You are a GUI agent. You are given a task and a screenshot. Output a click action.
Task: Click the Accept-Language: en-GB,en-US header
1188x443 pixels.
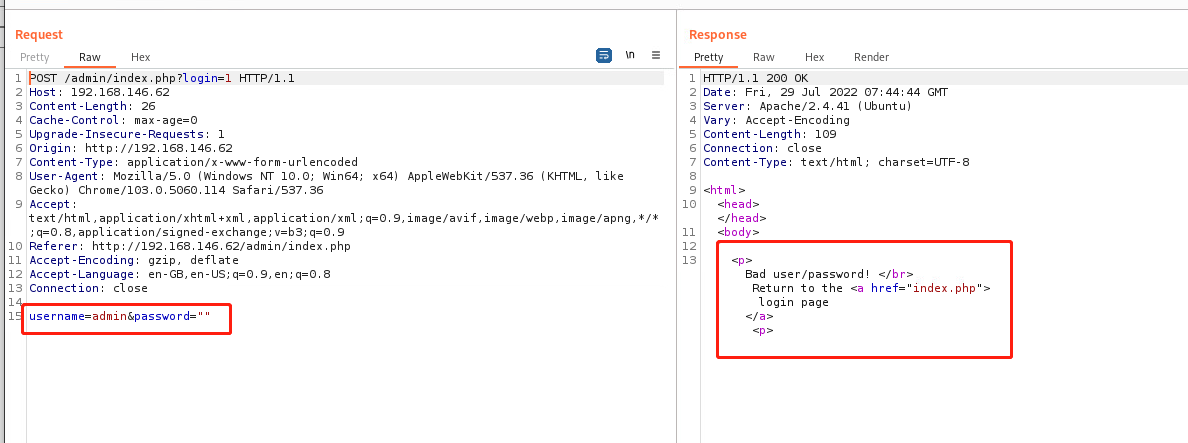[x=180, y=274]
